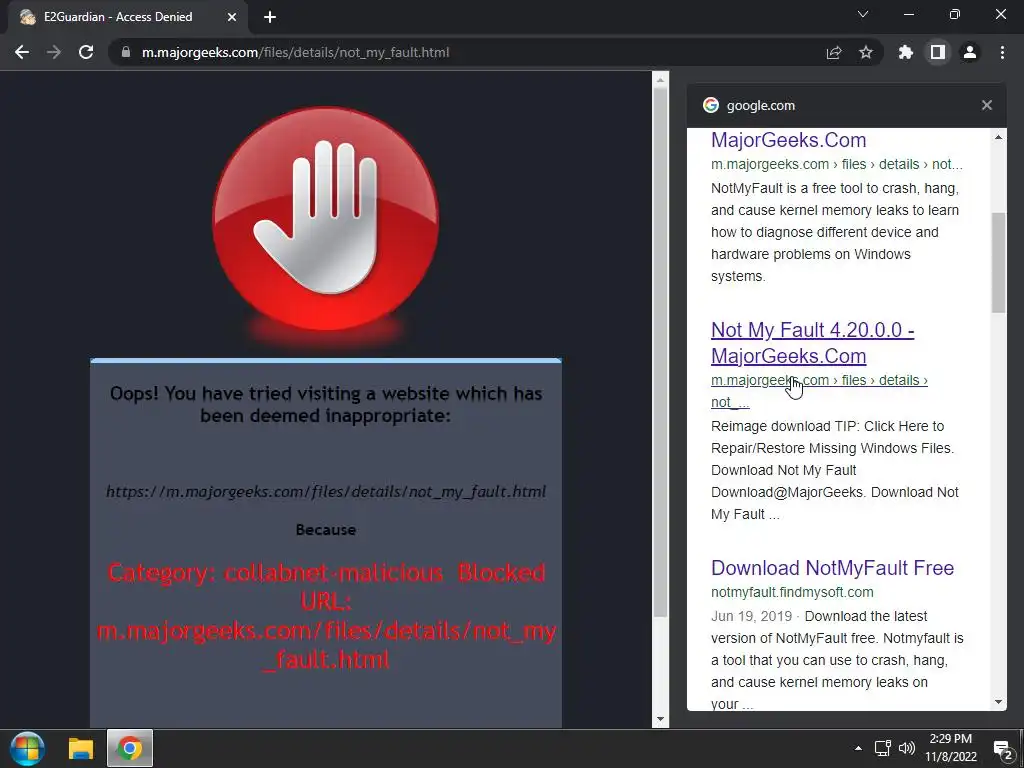The height and width of the screenshot is (768, 1024).
Task: View site information via padlock icon
Action: pos(126,52)
